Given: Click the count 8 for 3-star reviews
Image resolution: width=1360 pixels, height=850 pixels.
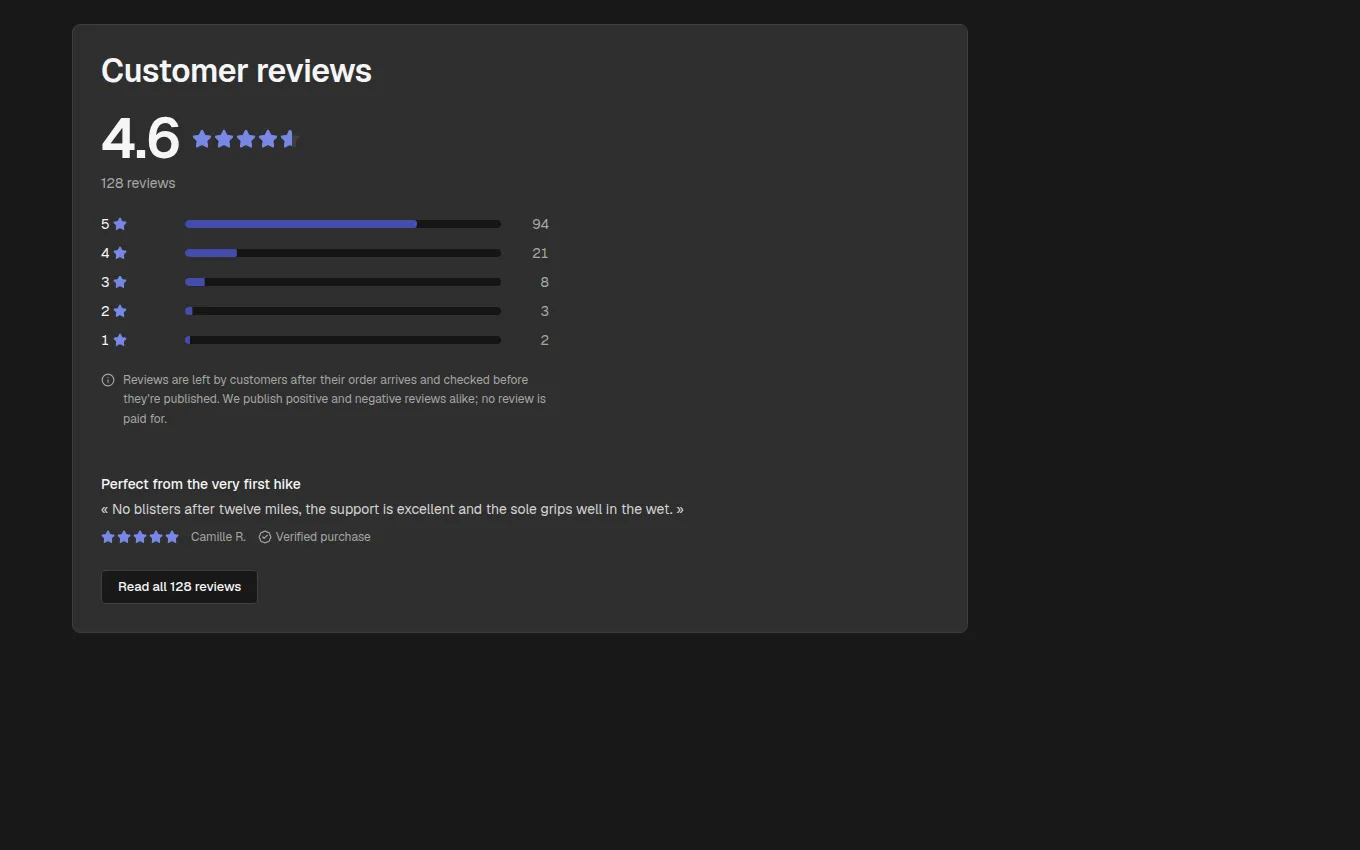Looking at the screenshot, I should point(544,282).
